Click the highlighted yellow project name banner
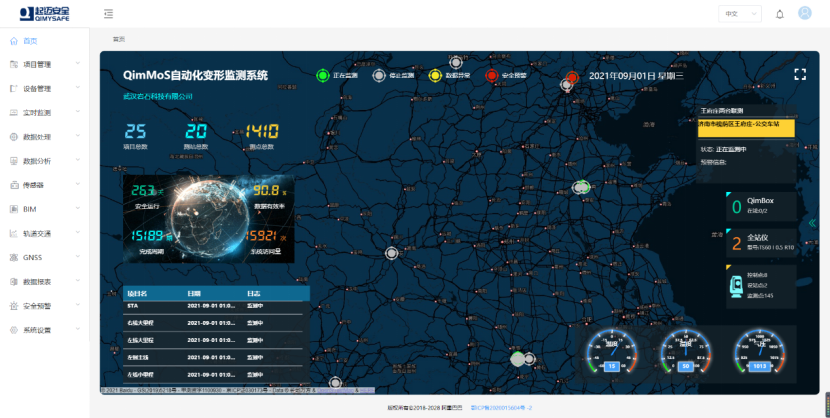The image size is (830, 418). pyautogui.click(x=746, y=128)
